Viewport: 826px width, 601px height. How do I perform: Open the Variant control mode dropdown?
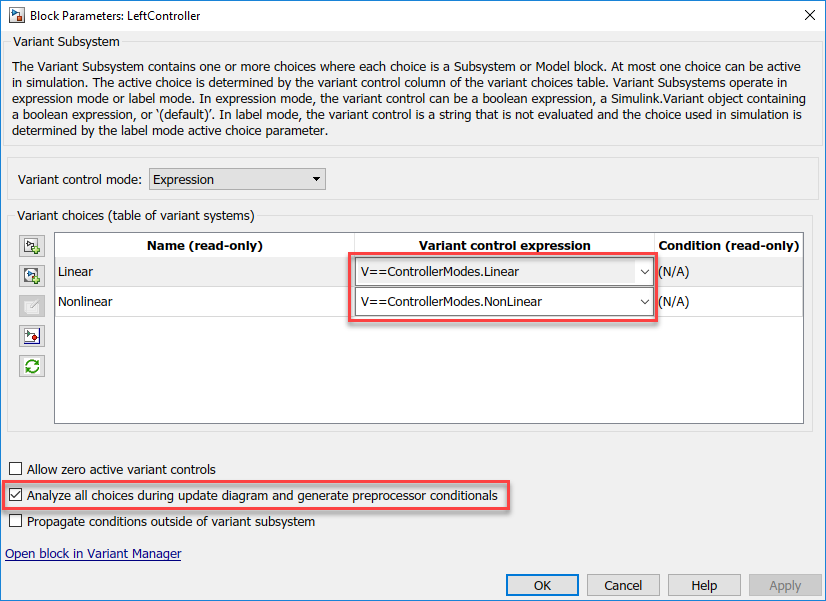(x=237, y=180)
